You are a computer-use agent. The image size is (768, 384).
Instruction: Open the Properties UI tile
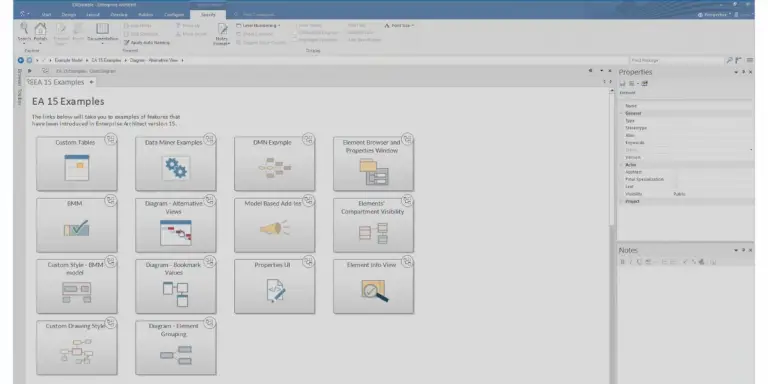pos(274,286)
